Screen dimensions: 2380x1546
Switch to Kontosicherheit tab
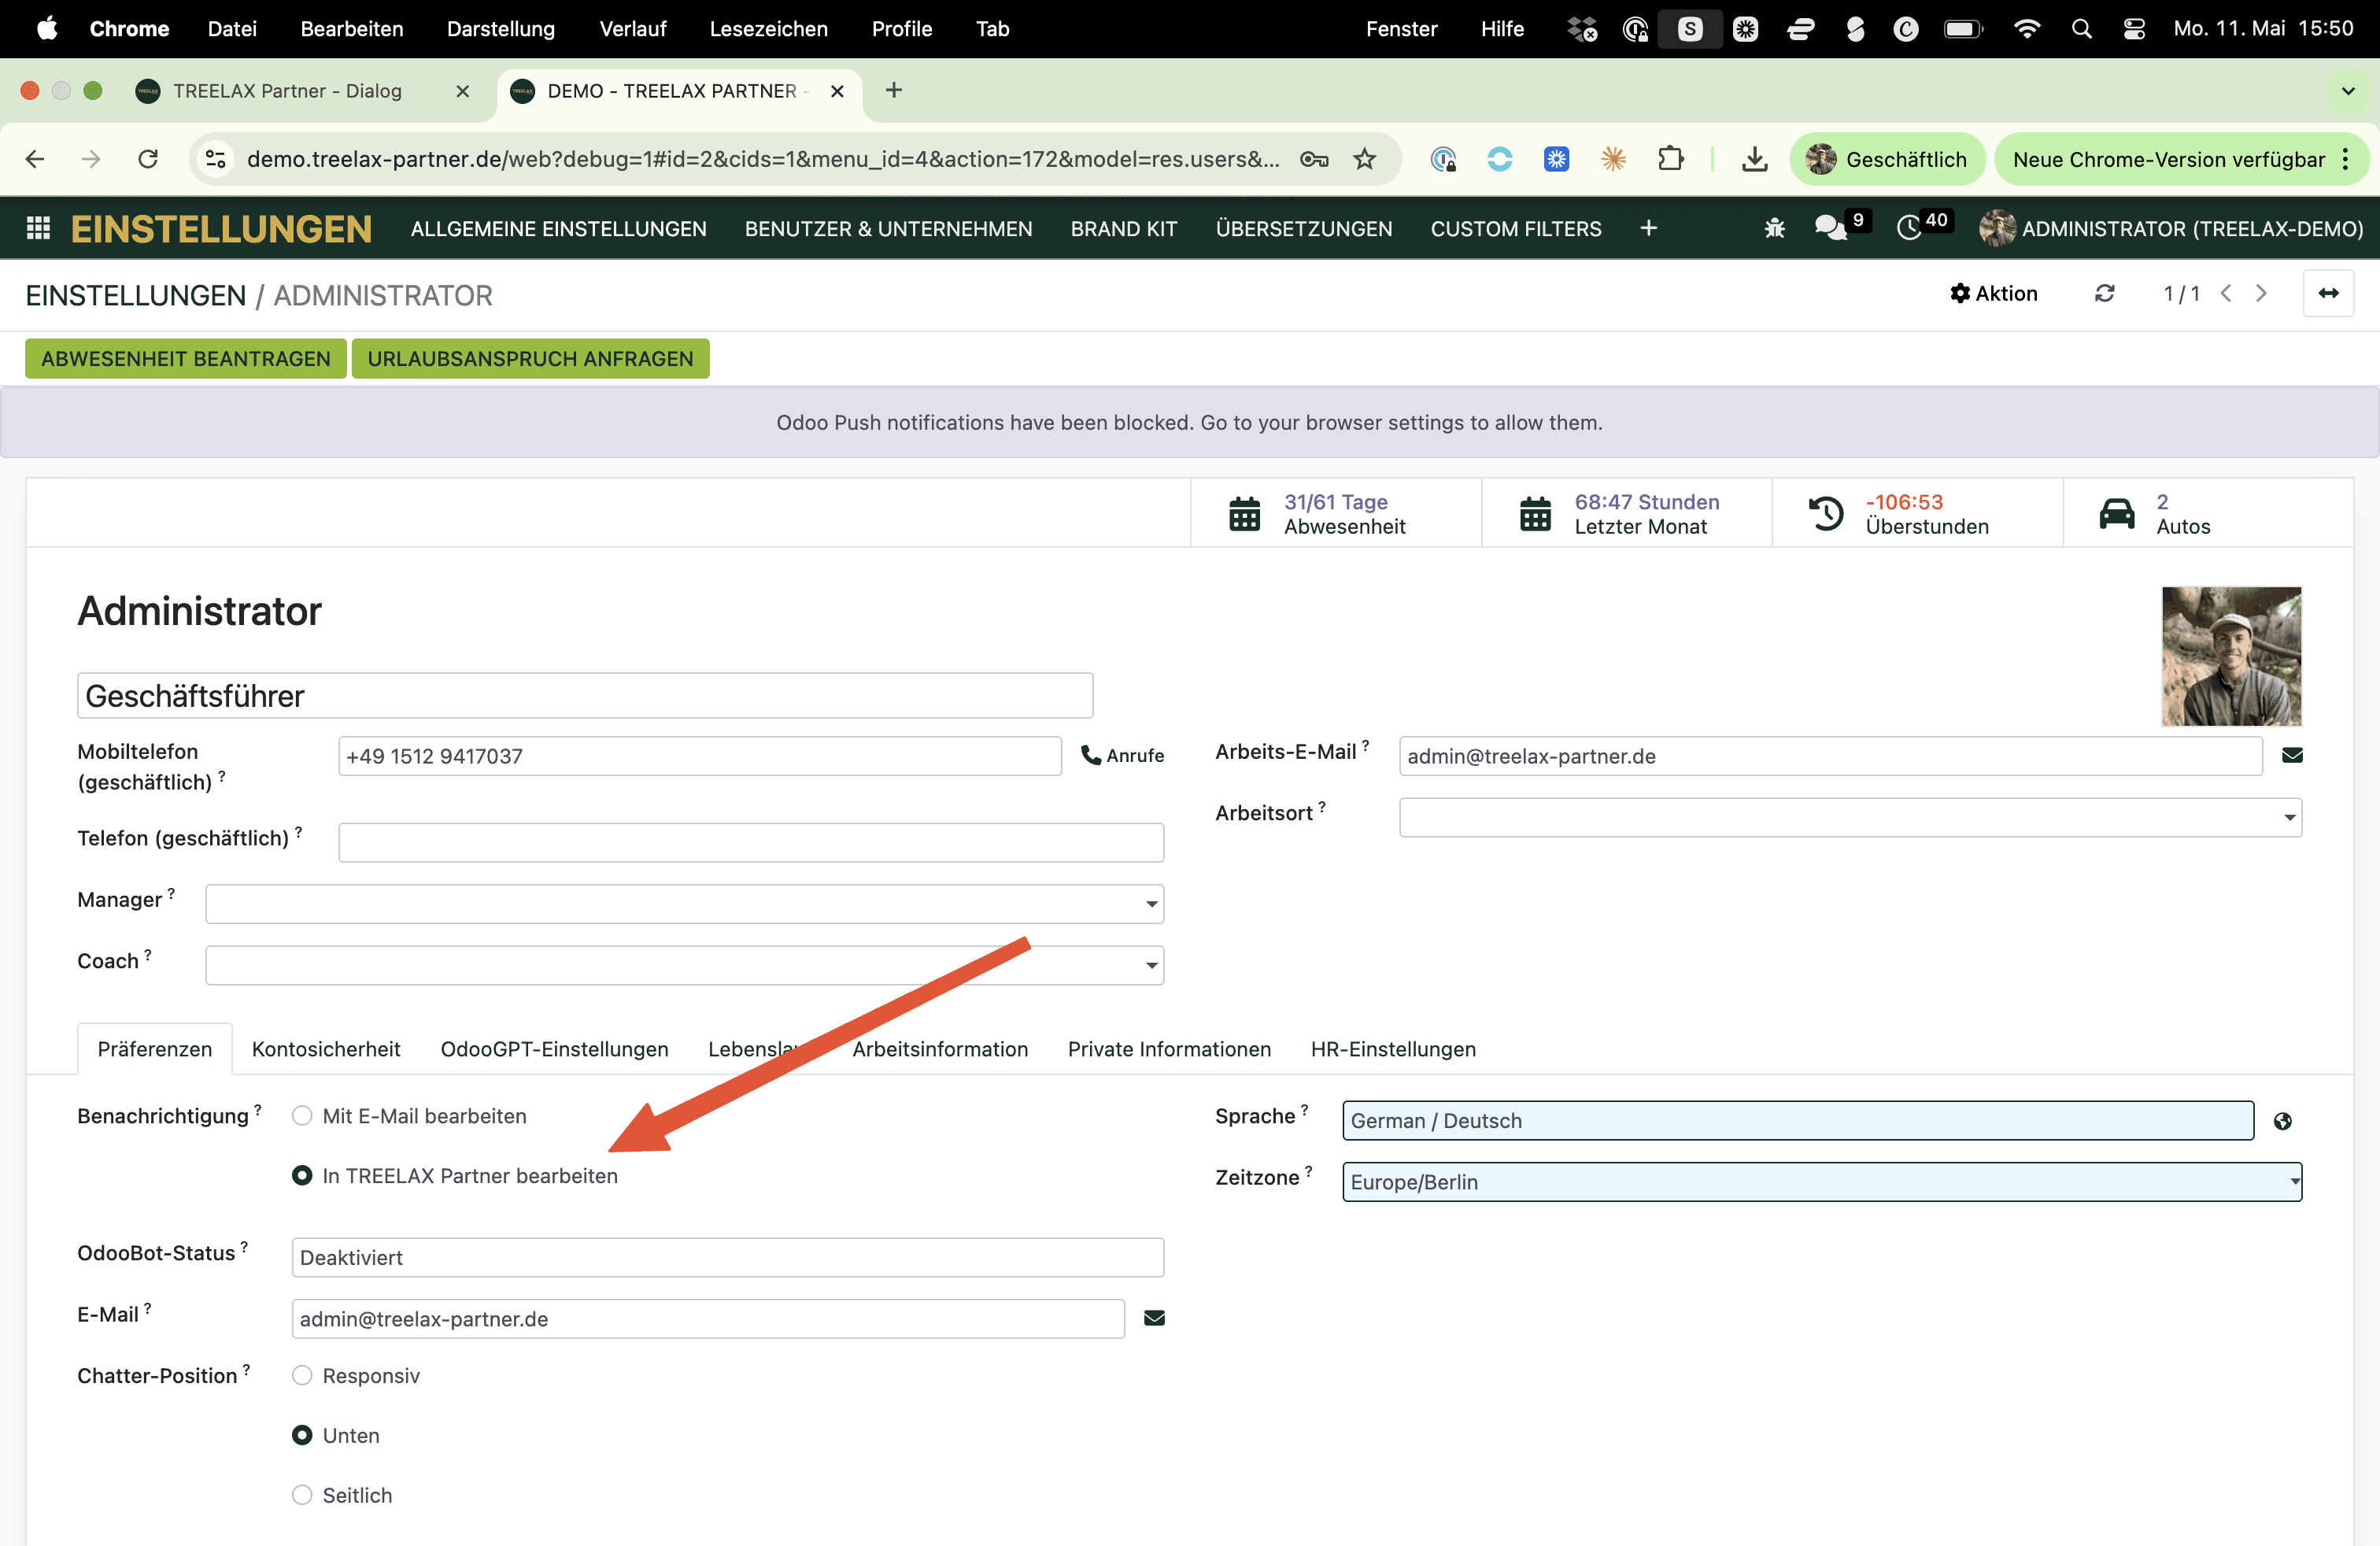coord(326,1049)
